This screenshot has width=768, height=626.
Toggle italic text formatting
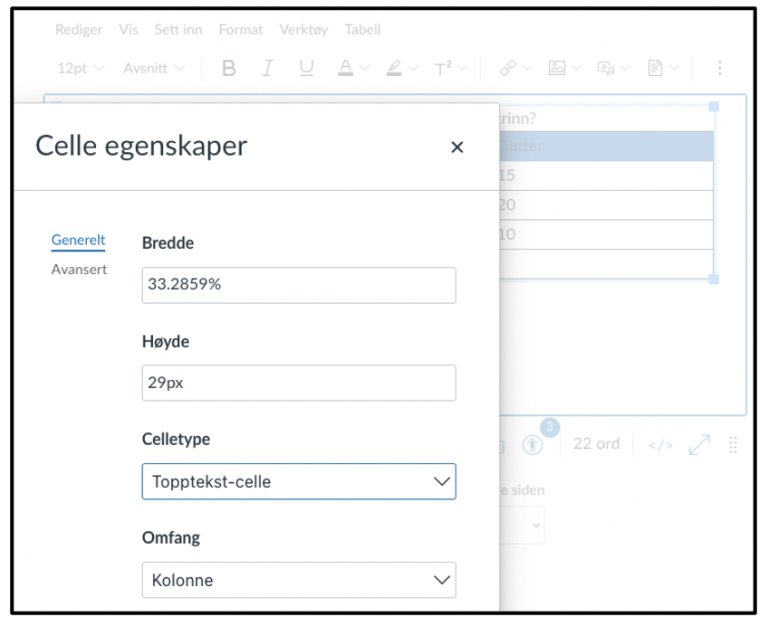[x=267, y=68]
